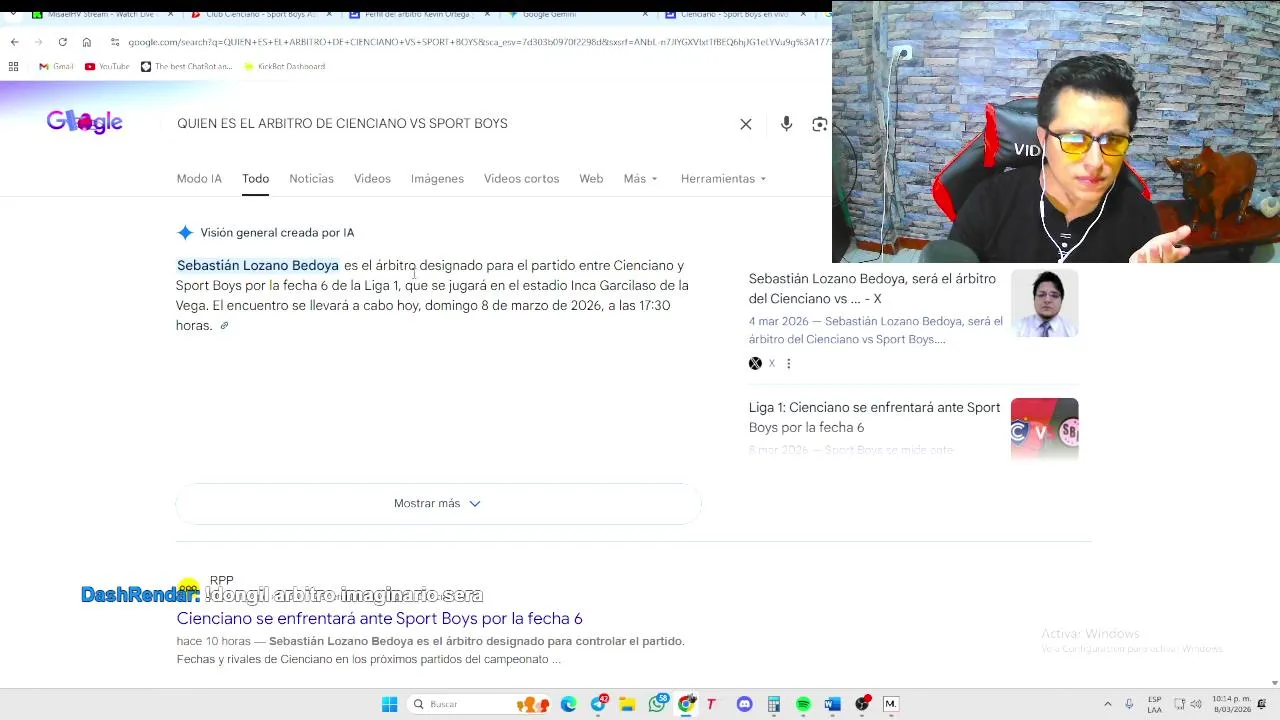
Task: Click the microphone icon in system tray
Action: coord(1129,704)
